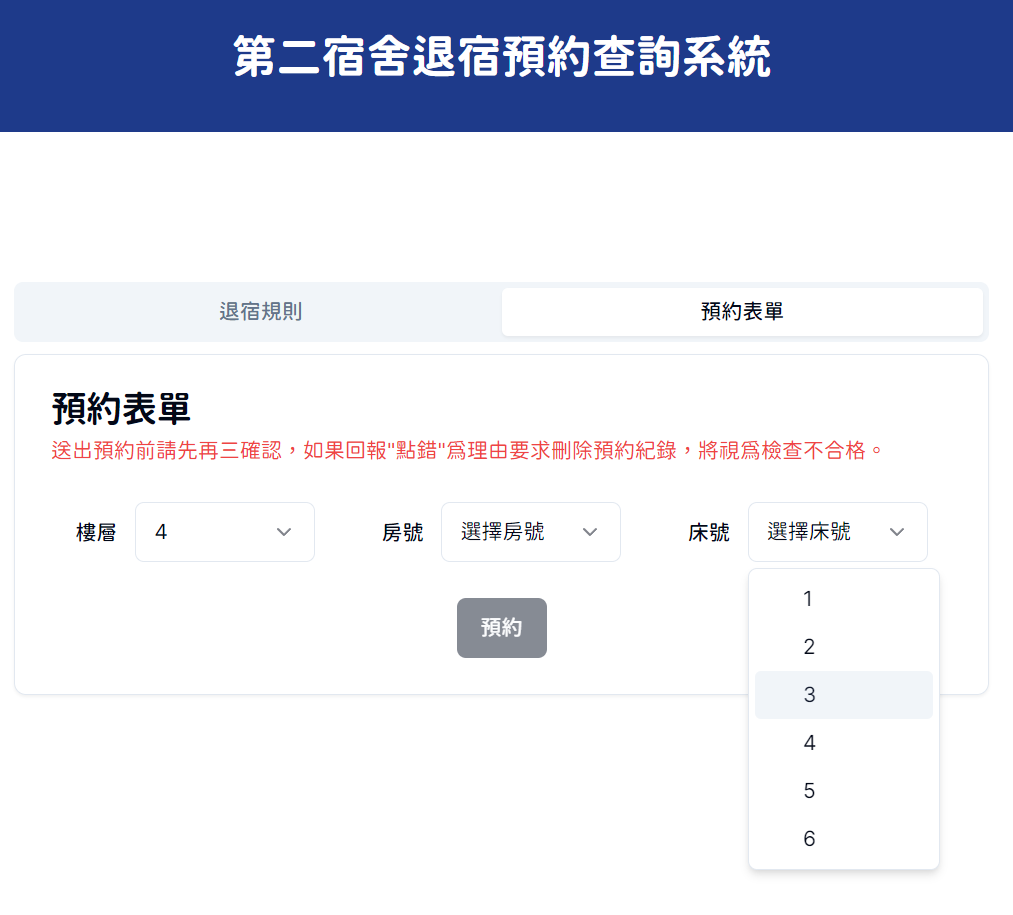Select bed number 4 from the list
The width and height of the screenshot is (1013, 915).
tap(843, 742)
